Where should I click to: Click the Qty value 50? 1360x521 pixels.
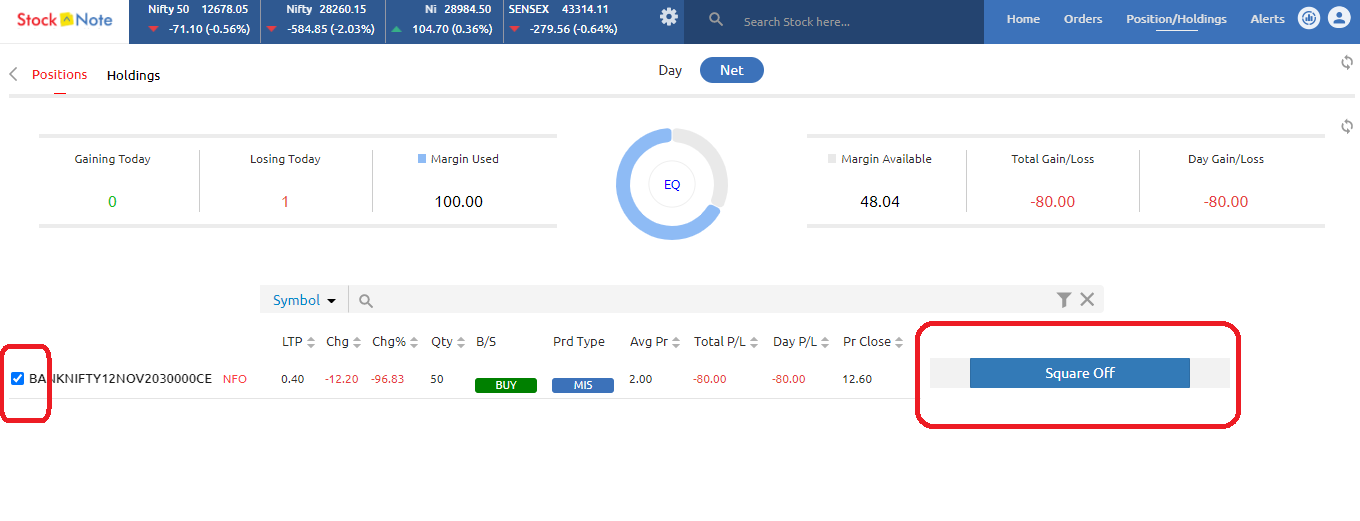pyautogui.click(x=437, y=379)
